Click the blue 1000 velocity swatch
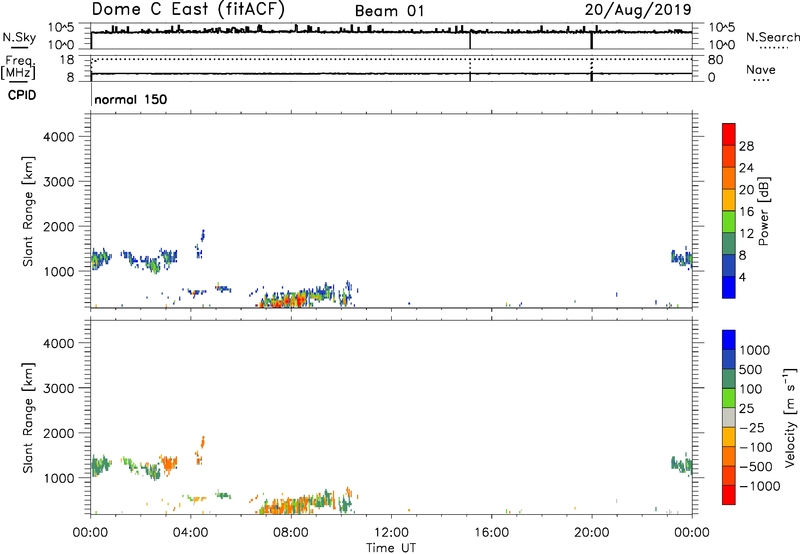The image size is (800, 554). (729, 340)
